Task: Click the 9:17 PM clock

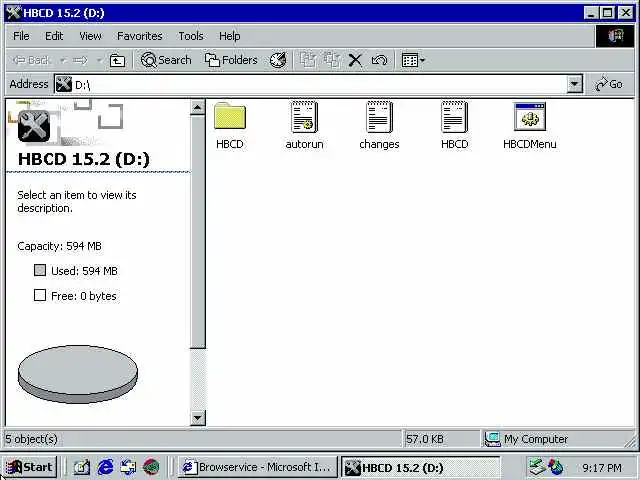Action: [x=602, y=468]
